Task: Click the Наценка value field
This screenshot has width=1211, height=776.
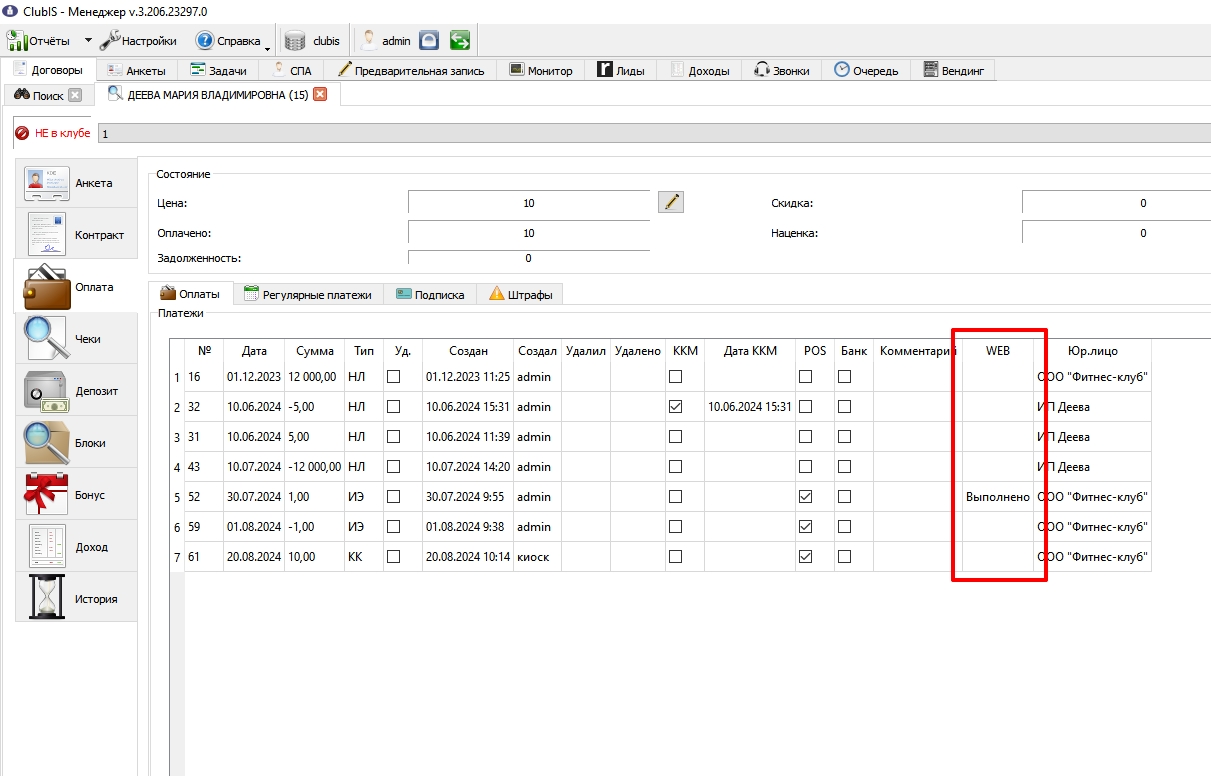Action: 1116,233
